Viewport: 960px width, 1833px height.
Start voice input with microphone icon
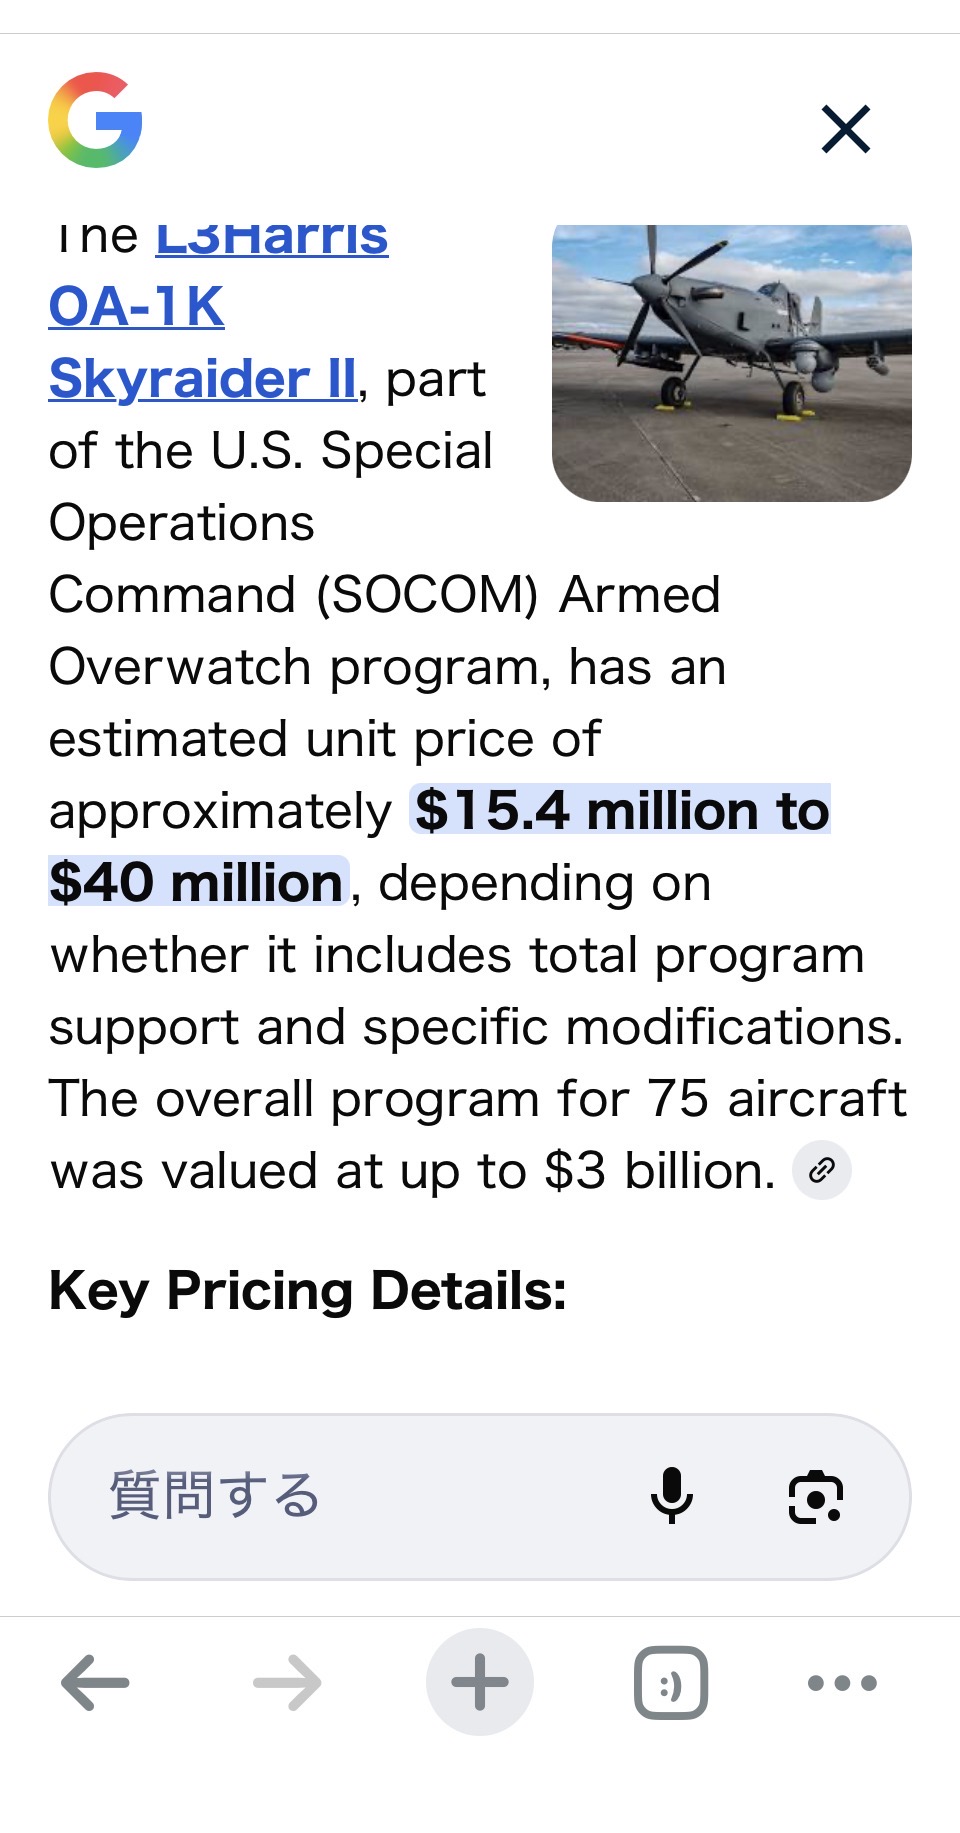point(672,1496)
